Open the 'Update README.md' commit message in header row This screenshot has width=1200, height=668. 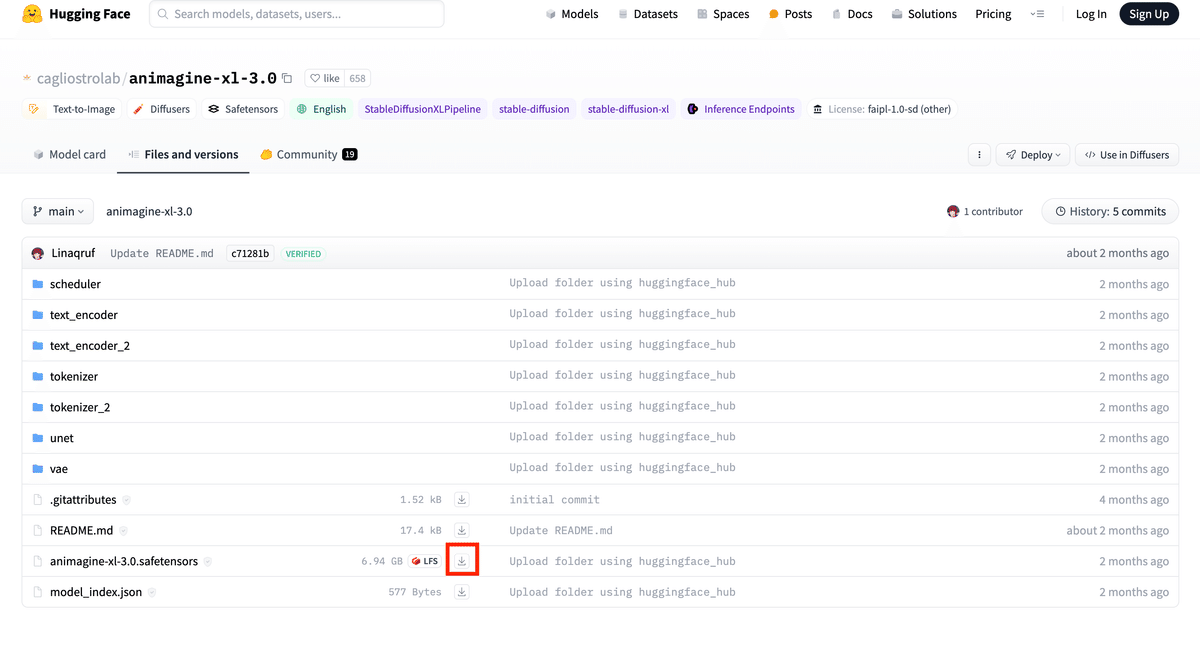pos(162,254)
